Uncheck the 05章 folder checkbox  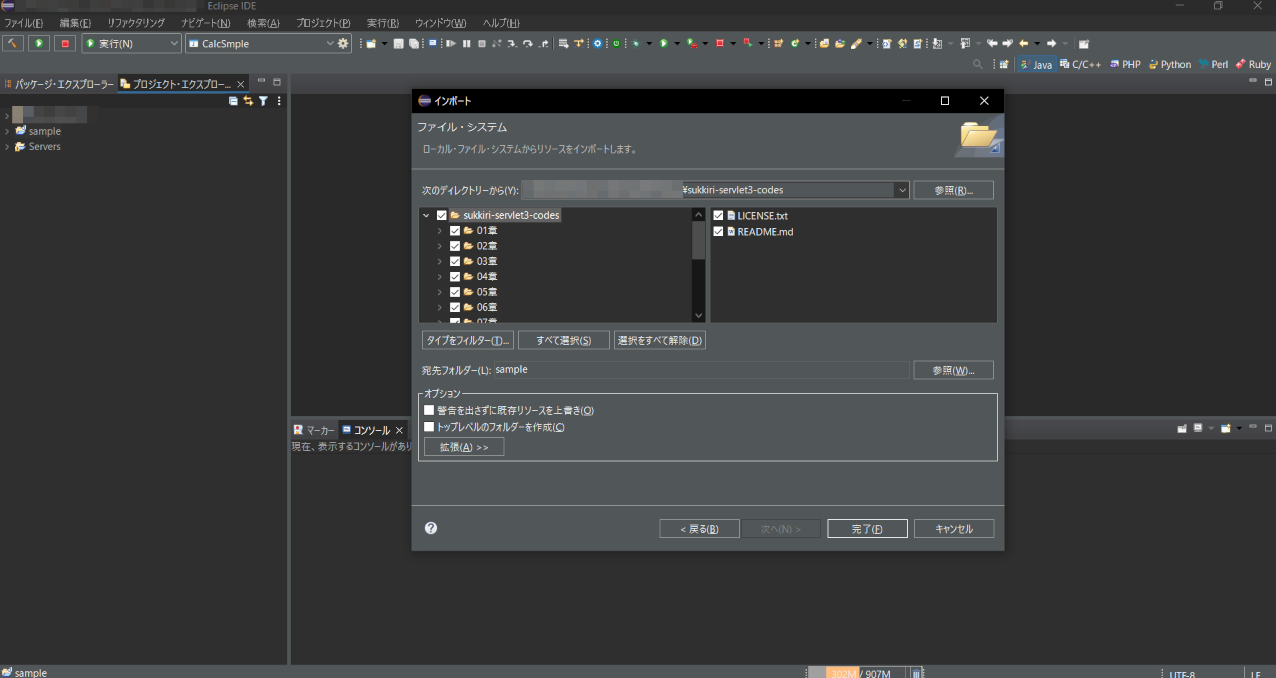[455, 292]
